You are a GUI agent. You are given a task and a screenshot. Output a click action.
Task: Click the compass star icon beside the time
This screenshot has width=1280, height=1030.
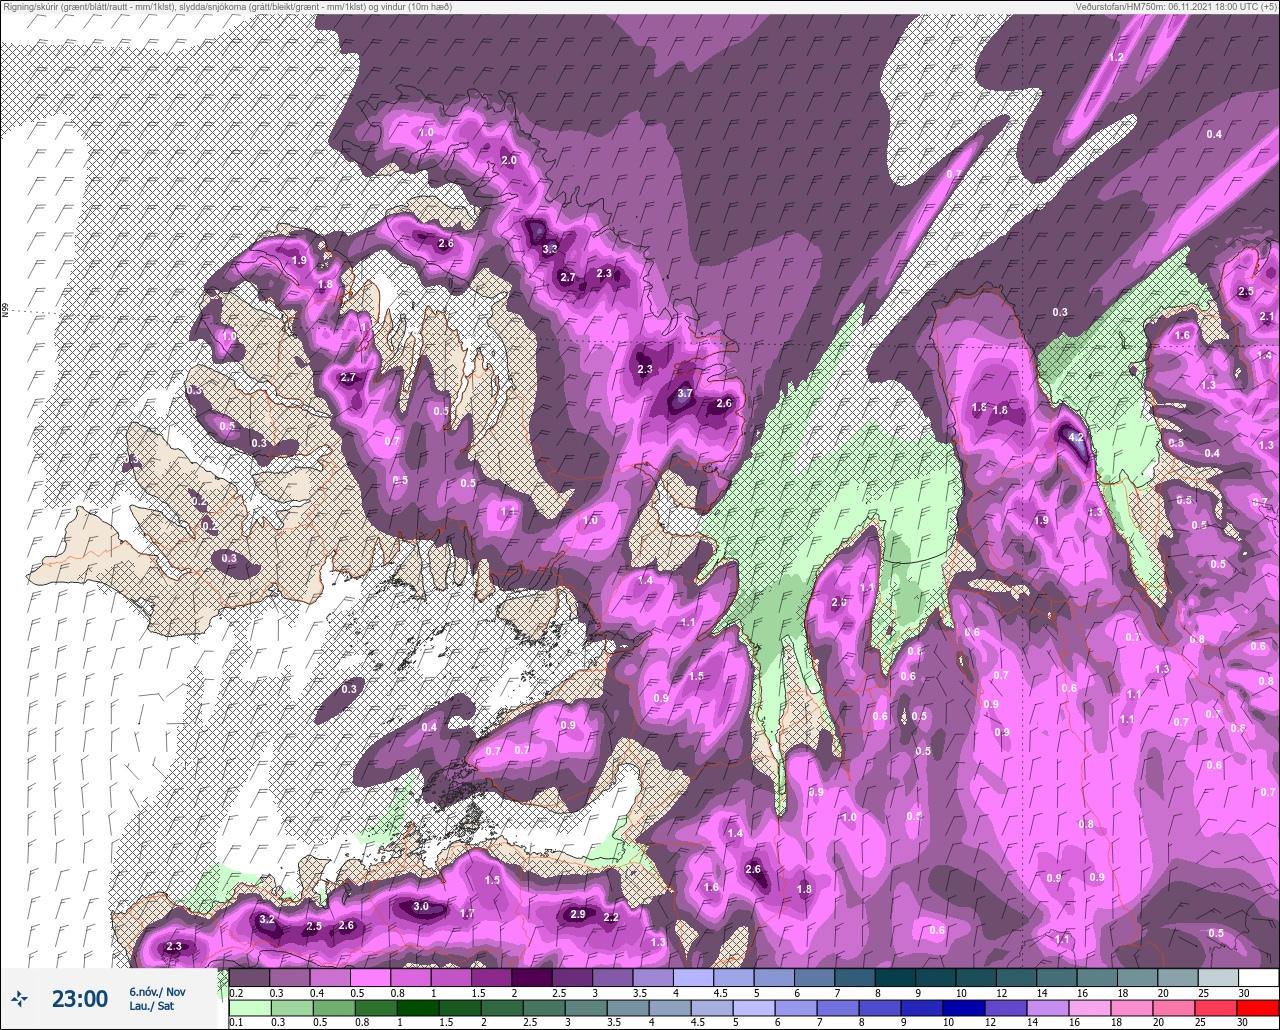click(x=19, y=998)
